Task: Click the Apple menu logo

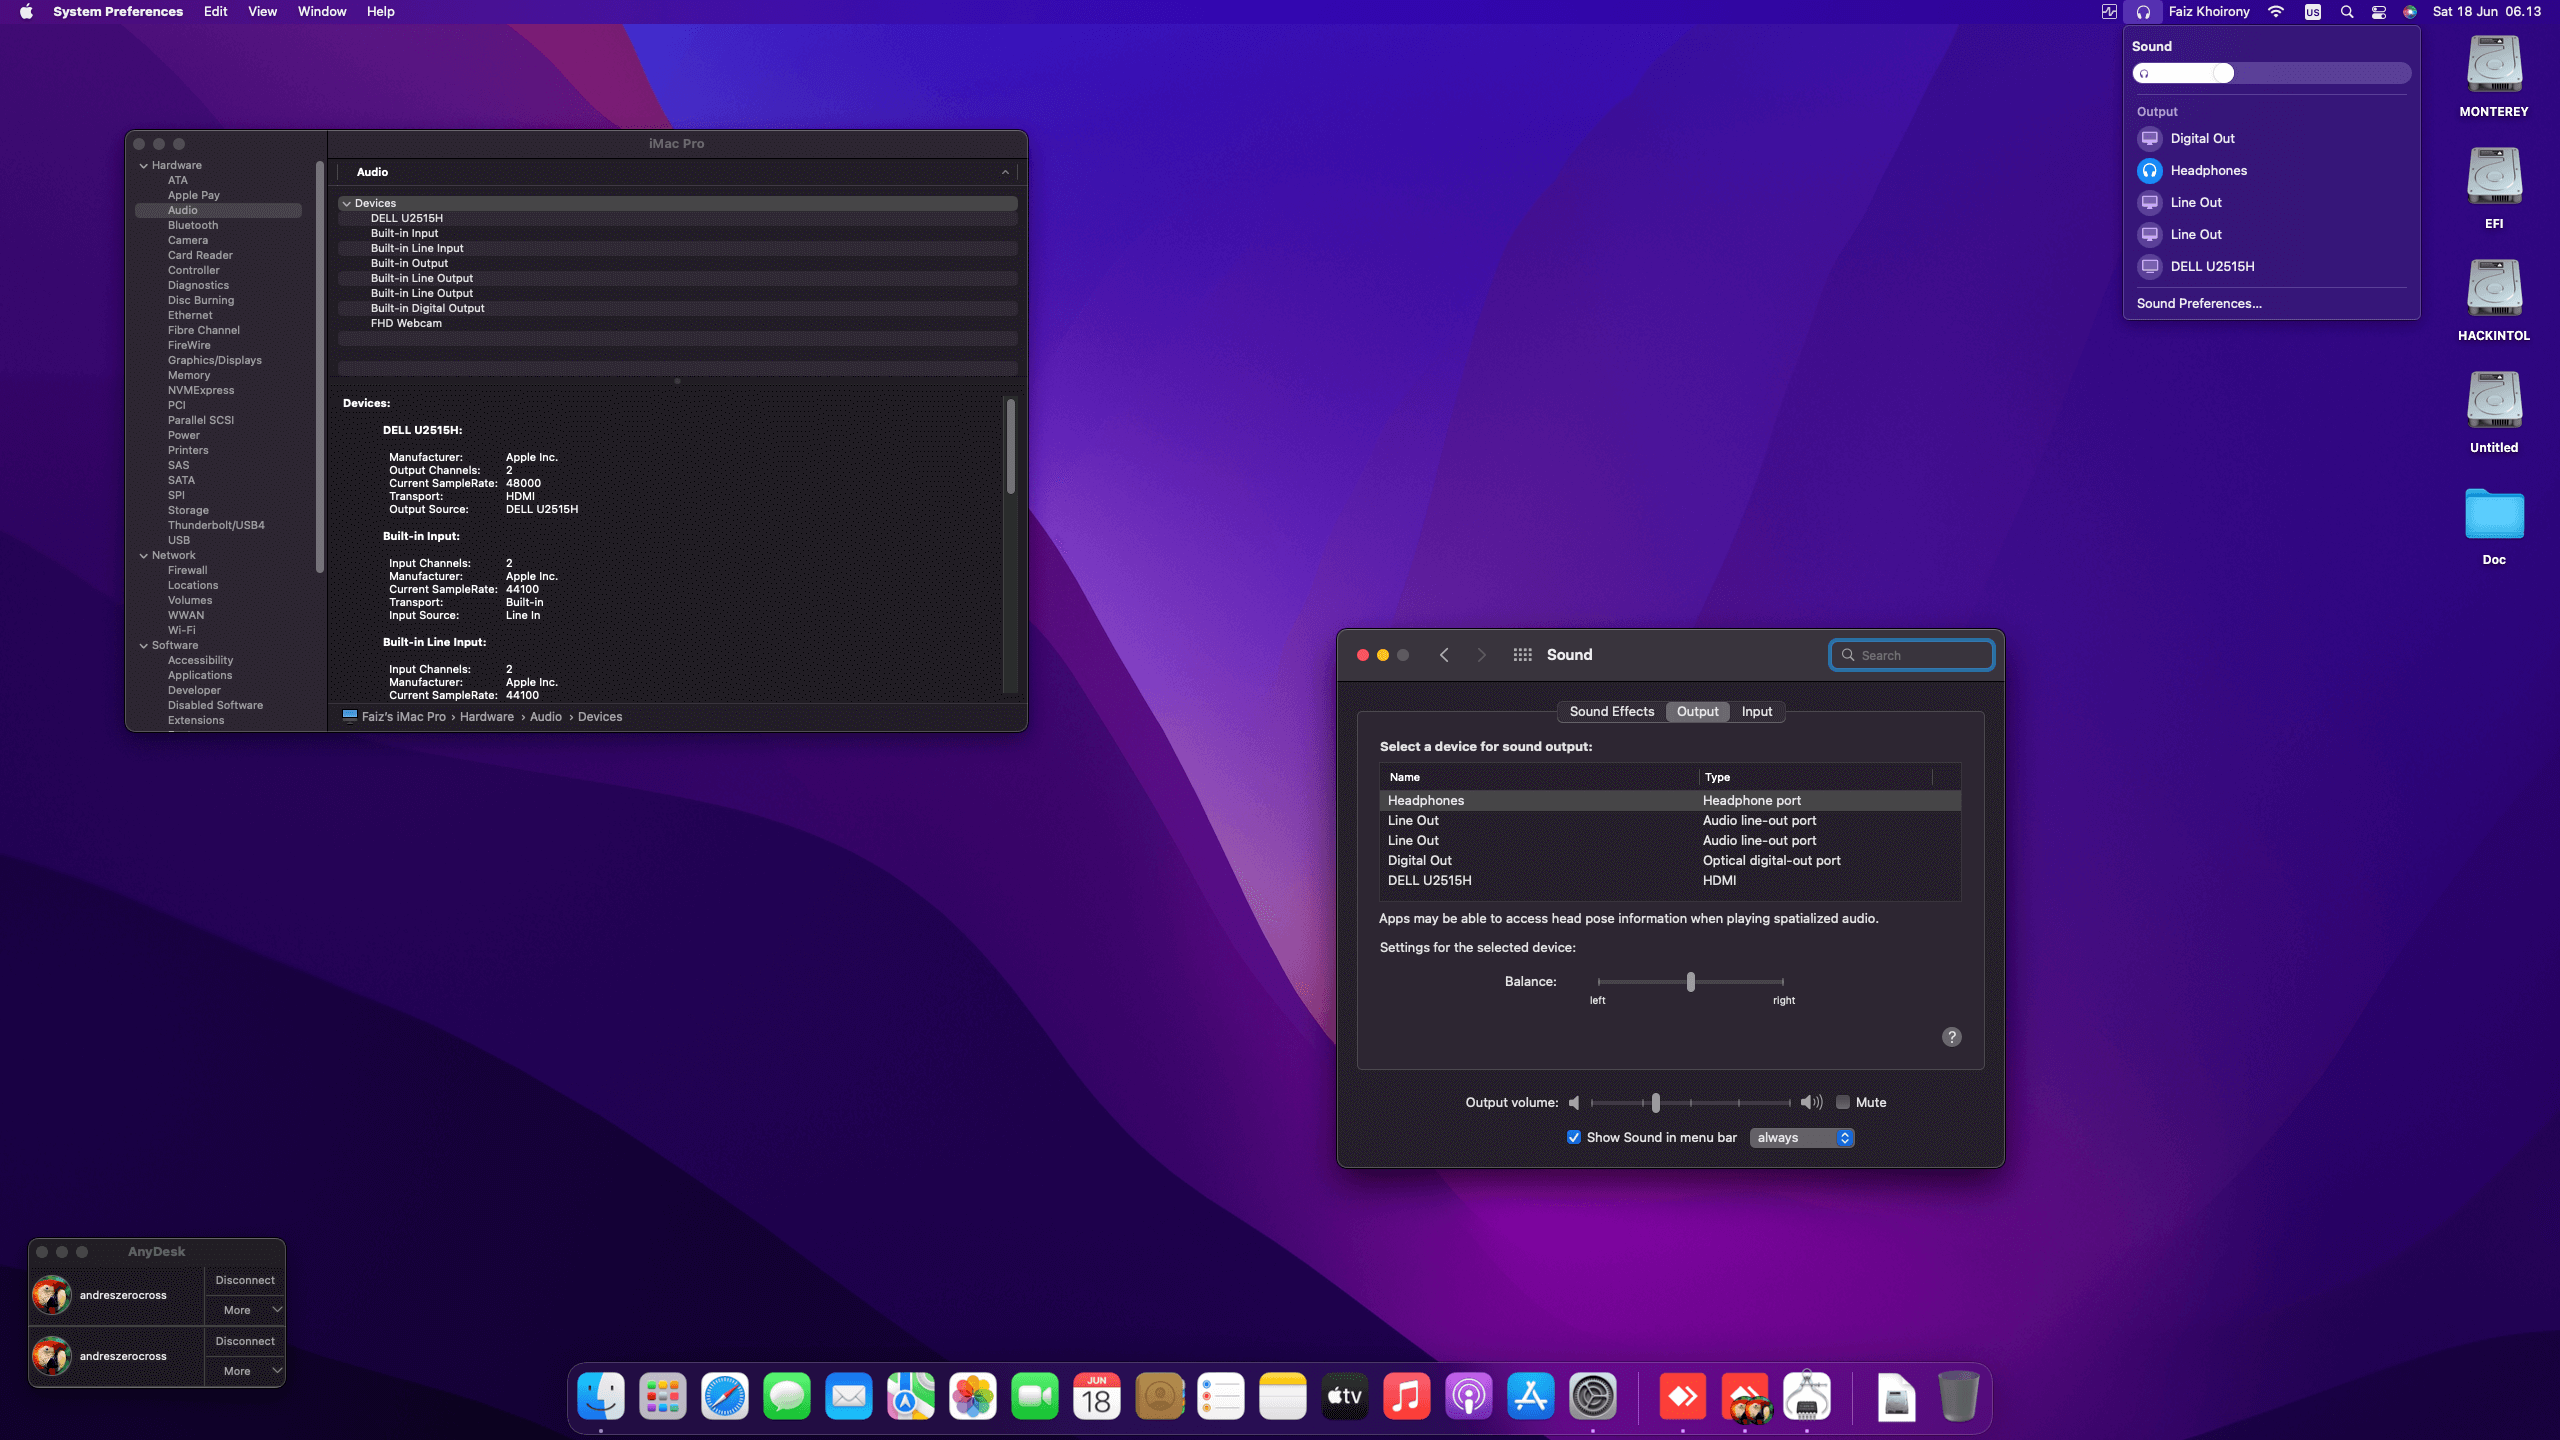Action: 26,12
